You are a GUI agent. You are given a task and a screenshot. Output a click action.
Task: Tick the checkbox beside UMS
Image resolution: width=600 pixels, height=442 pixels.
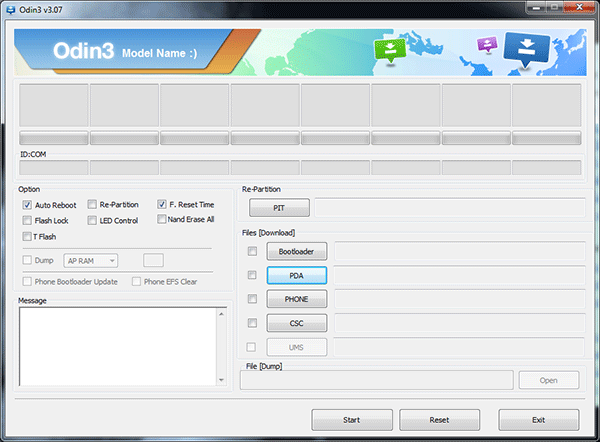[251, 347]
